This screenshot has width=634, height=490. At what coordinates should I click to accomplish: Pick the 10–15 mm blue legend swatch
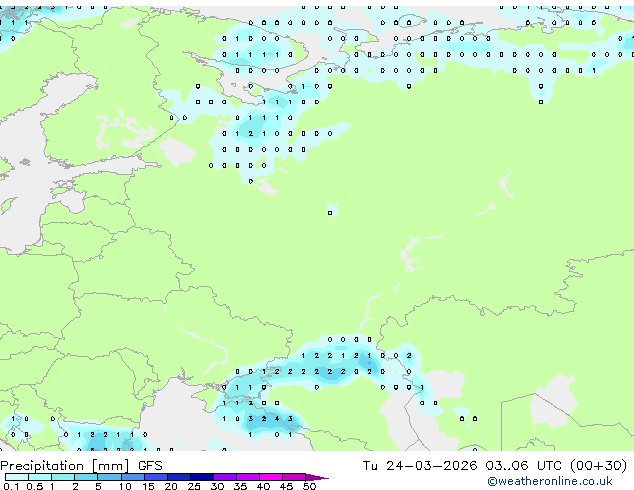tap(132, 477)
